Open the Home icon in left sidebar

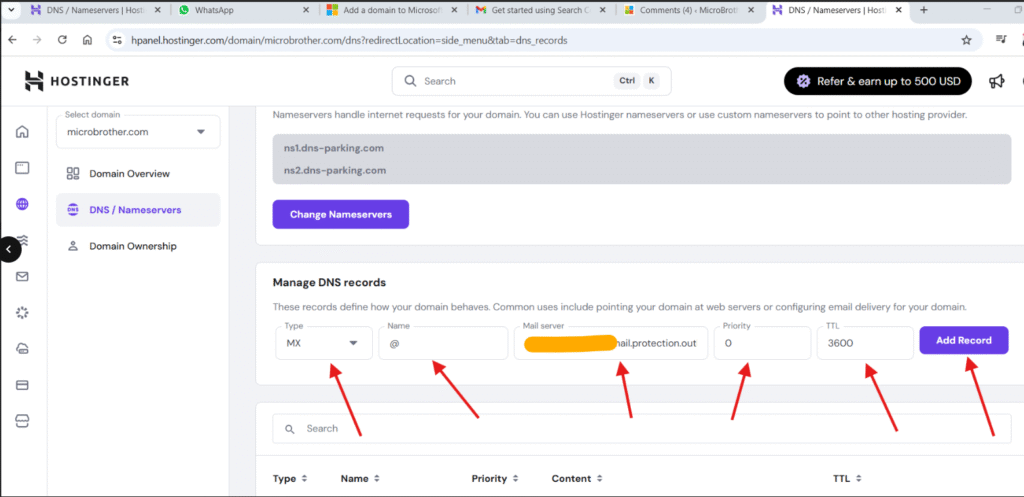click(22, 131)
